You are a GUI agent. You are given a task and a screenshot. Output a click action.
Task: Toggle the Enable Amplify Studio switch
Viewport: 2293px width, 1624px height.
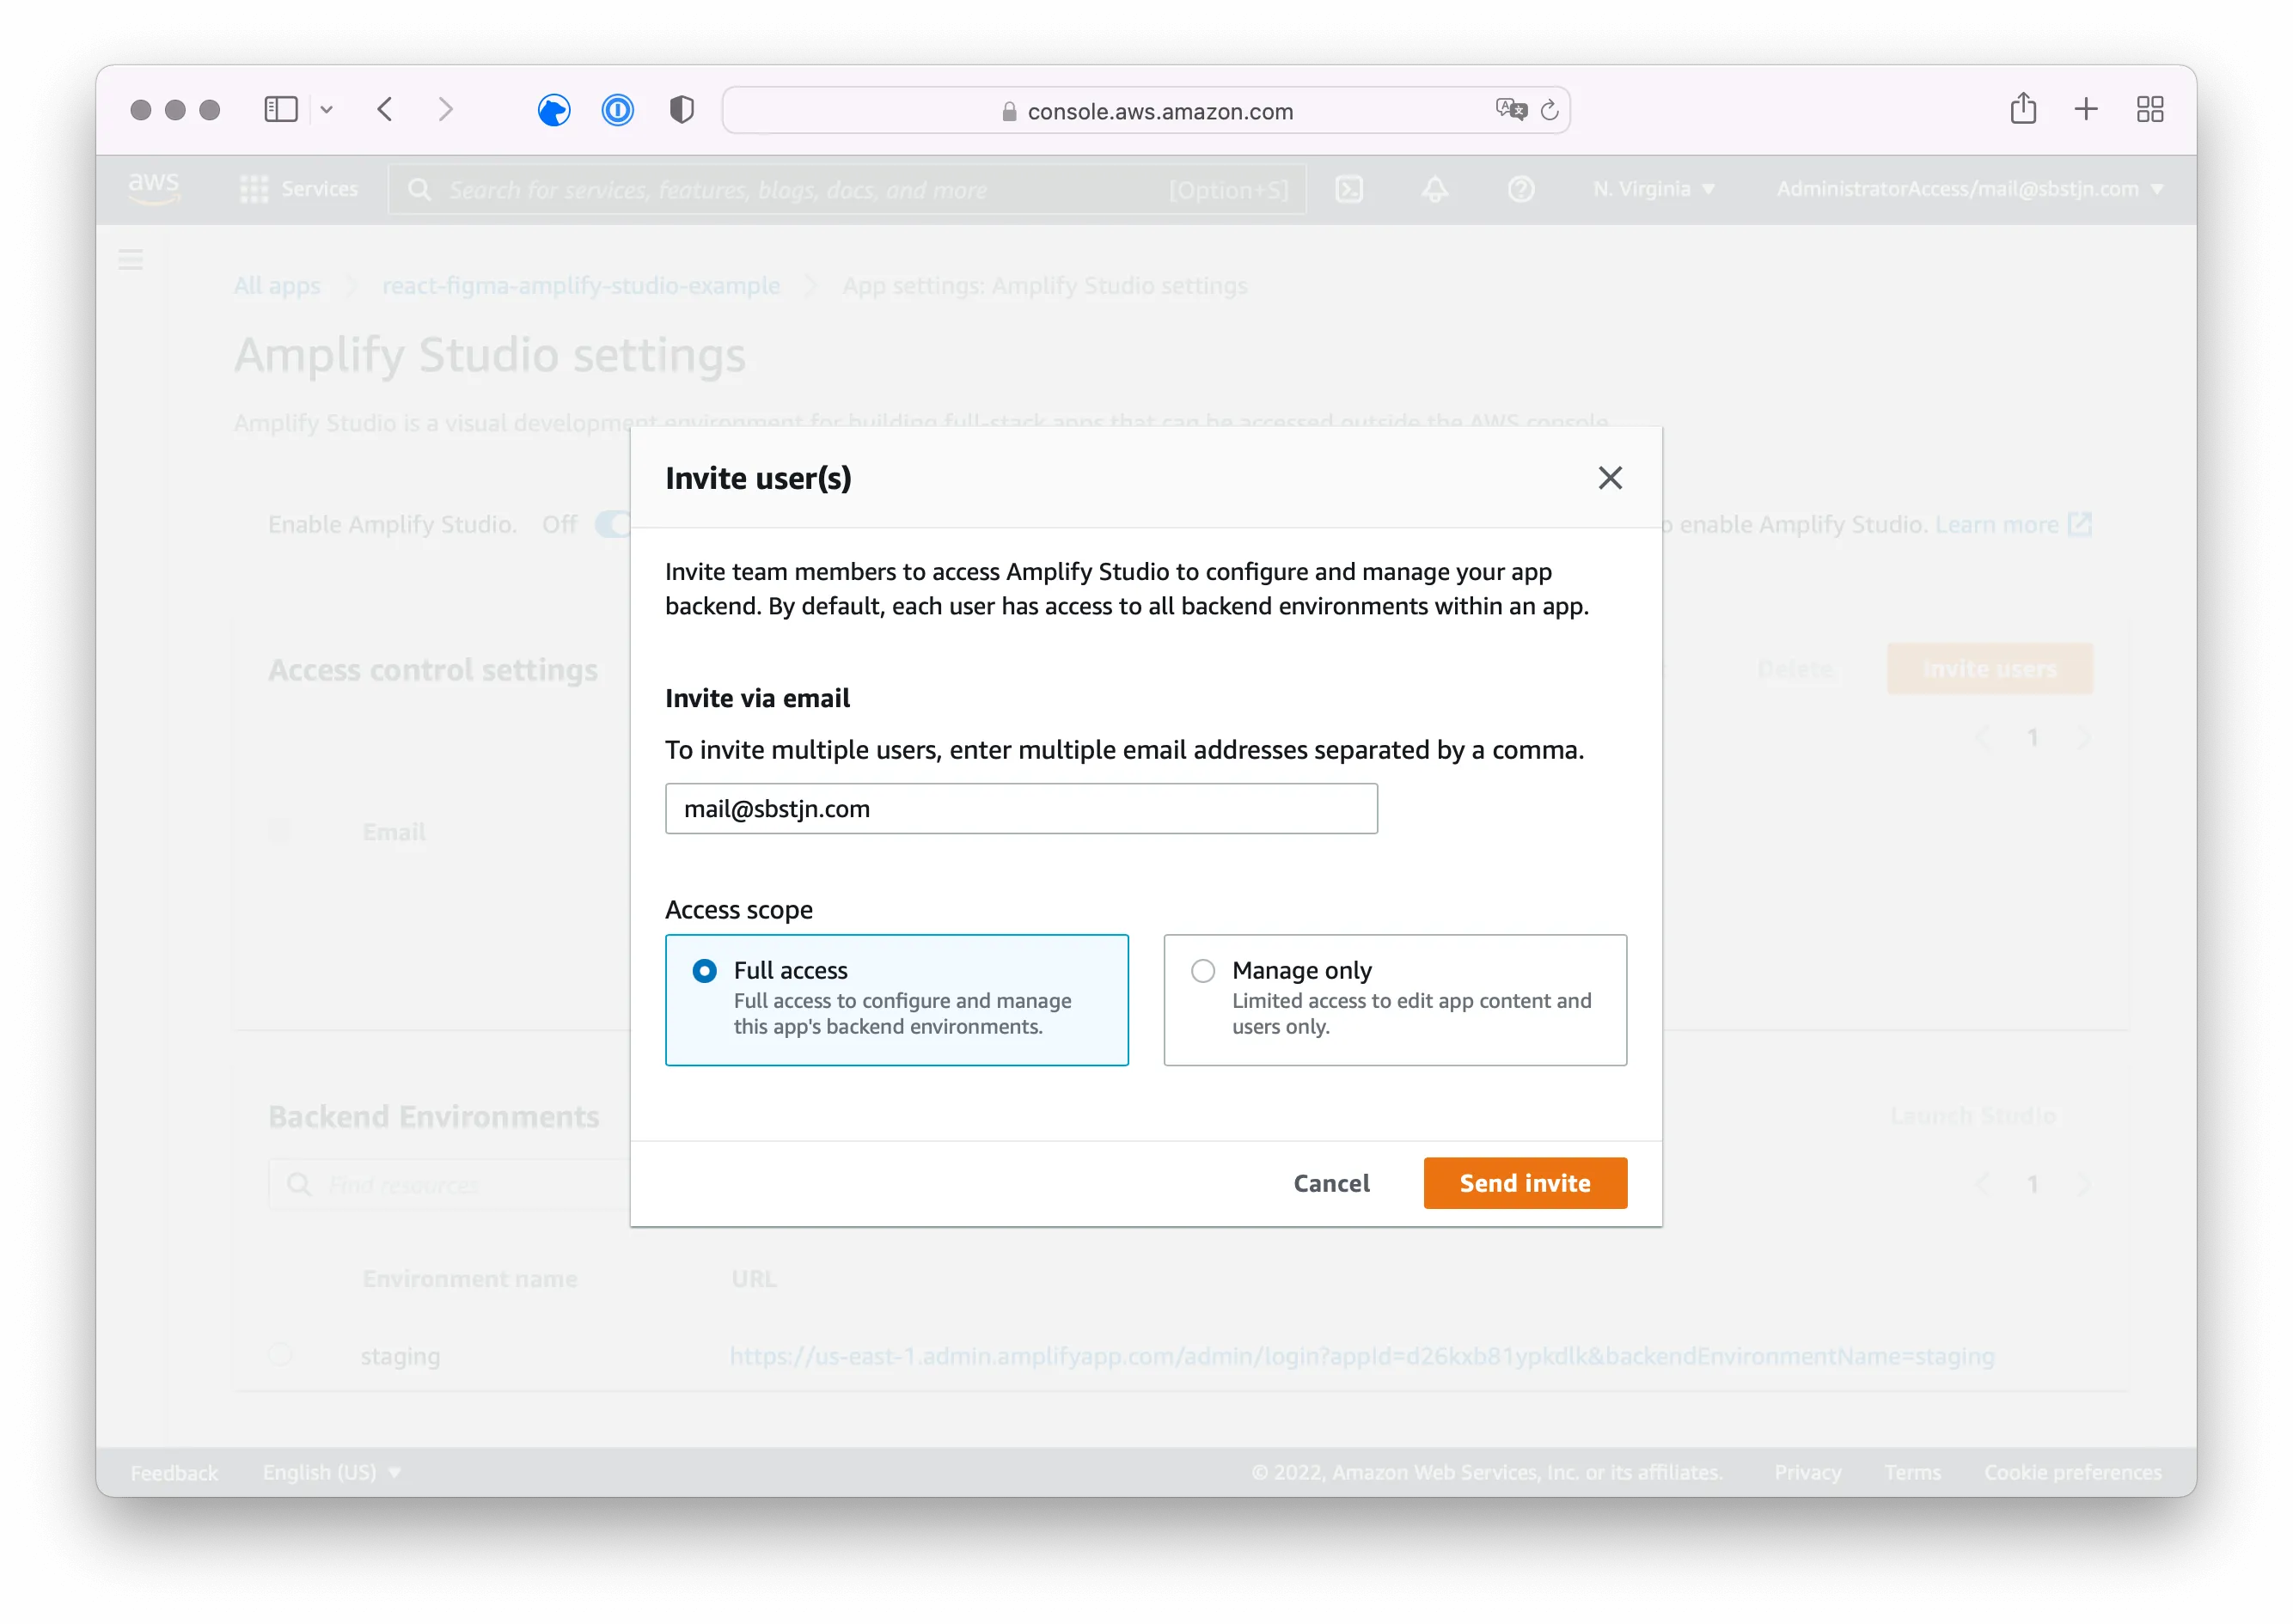tap(614, 524)
